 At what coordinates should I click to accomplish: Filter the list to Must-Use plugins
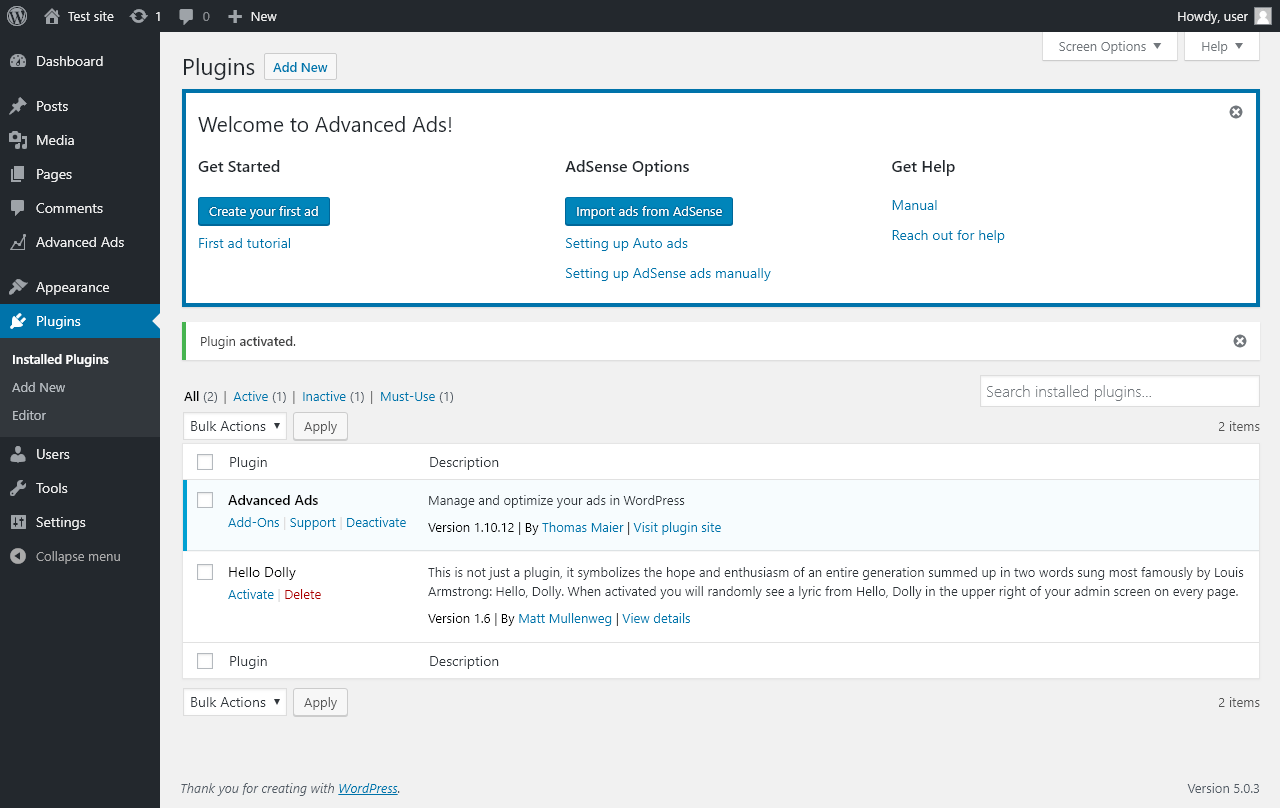pyautogui.click(x=407, y=396)
